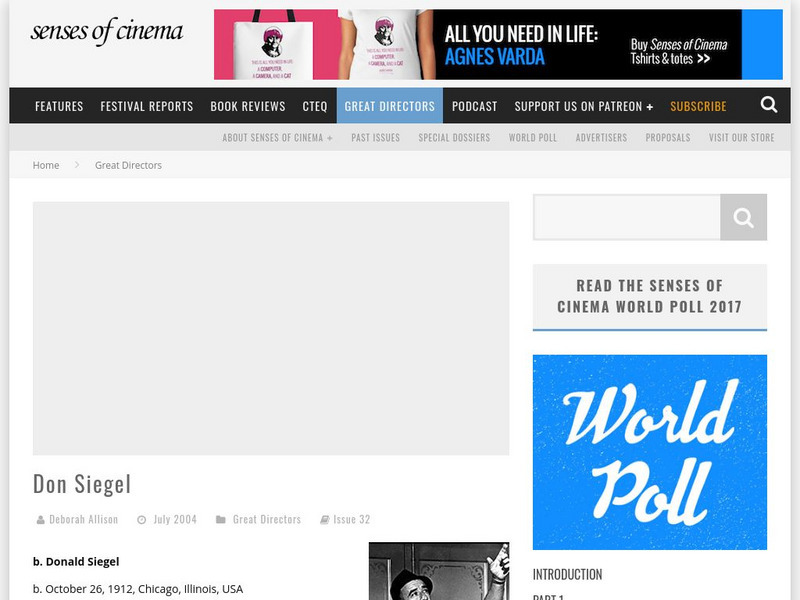Open Special Dossiers link
Screen dimensions: 800x600
(454, 138)
